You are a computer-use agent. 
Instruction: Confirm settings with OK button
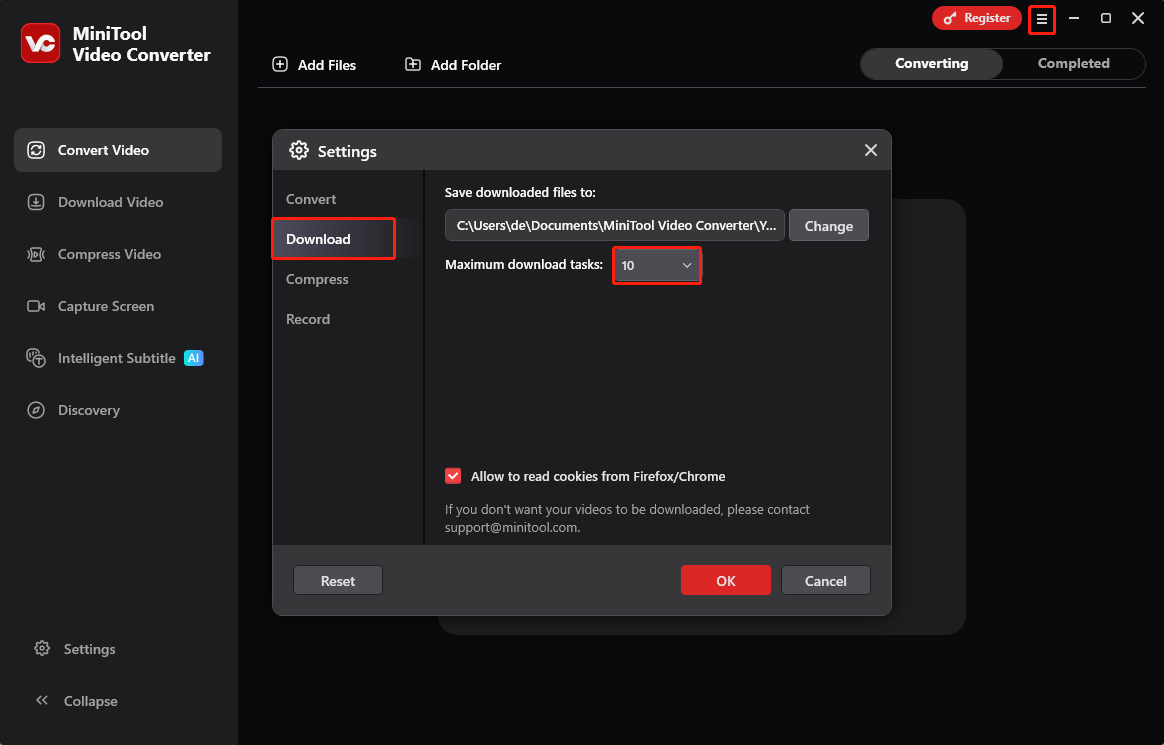click(725, 580)
